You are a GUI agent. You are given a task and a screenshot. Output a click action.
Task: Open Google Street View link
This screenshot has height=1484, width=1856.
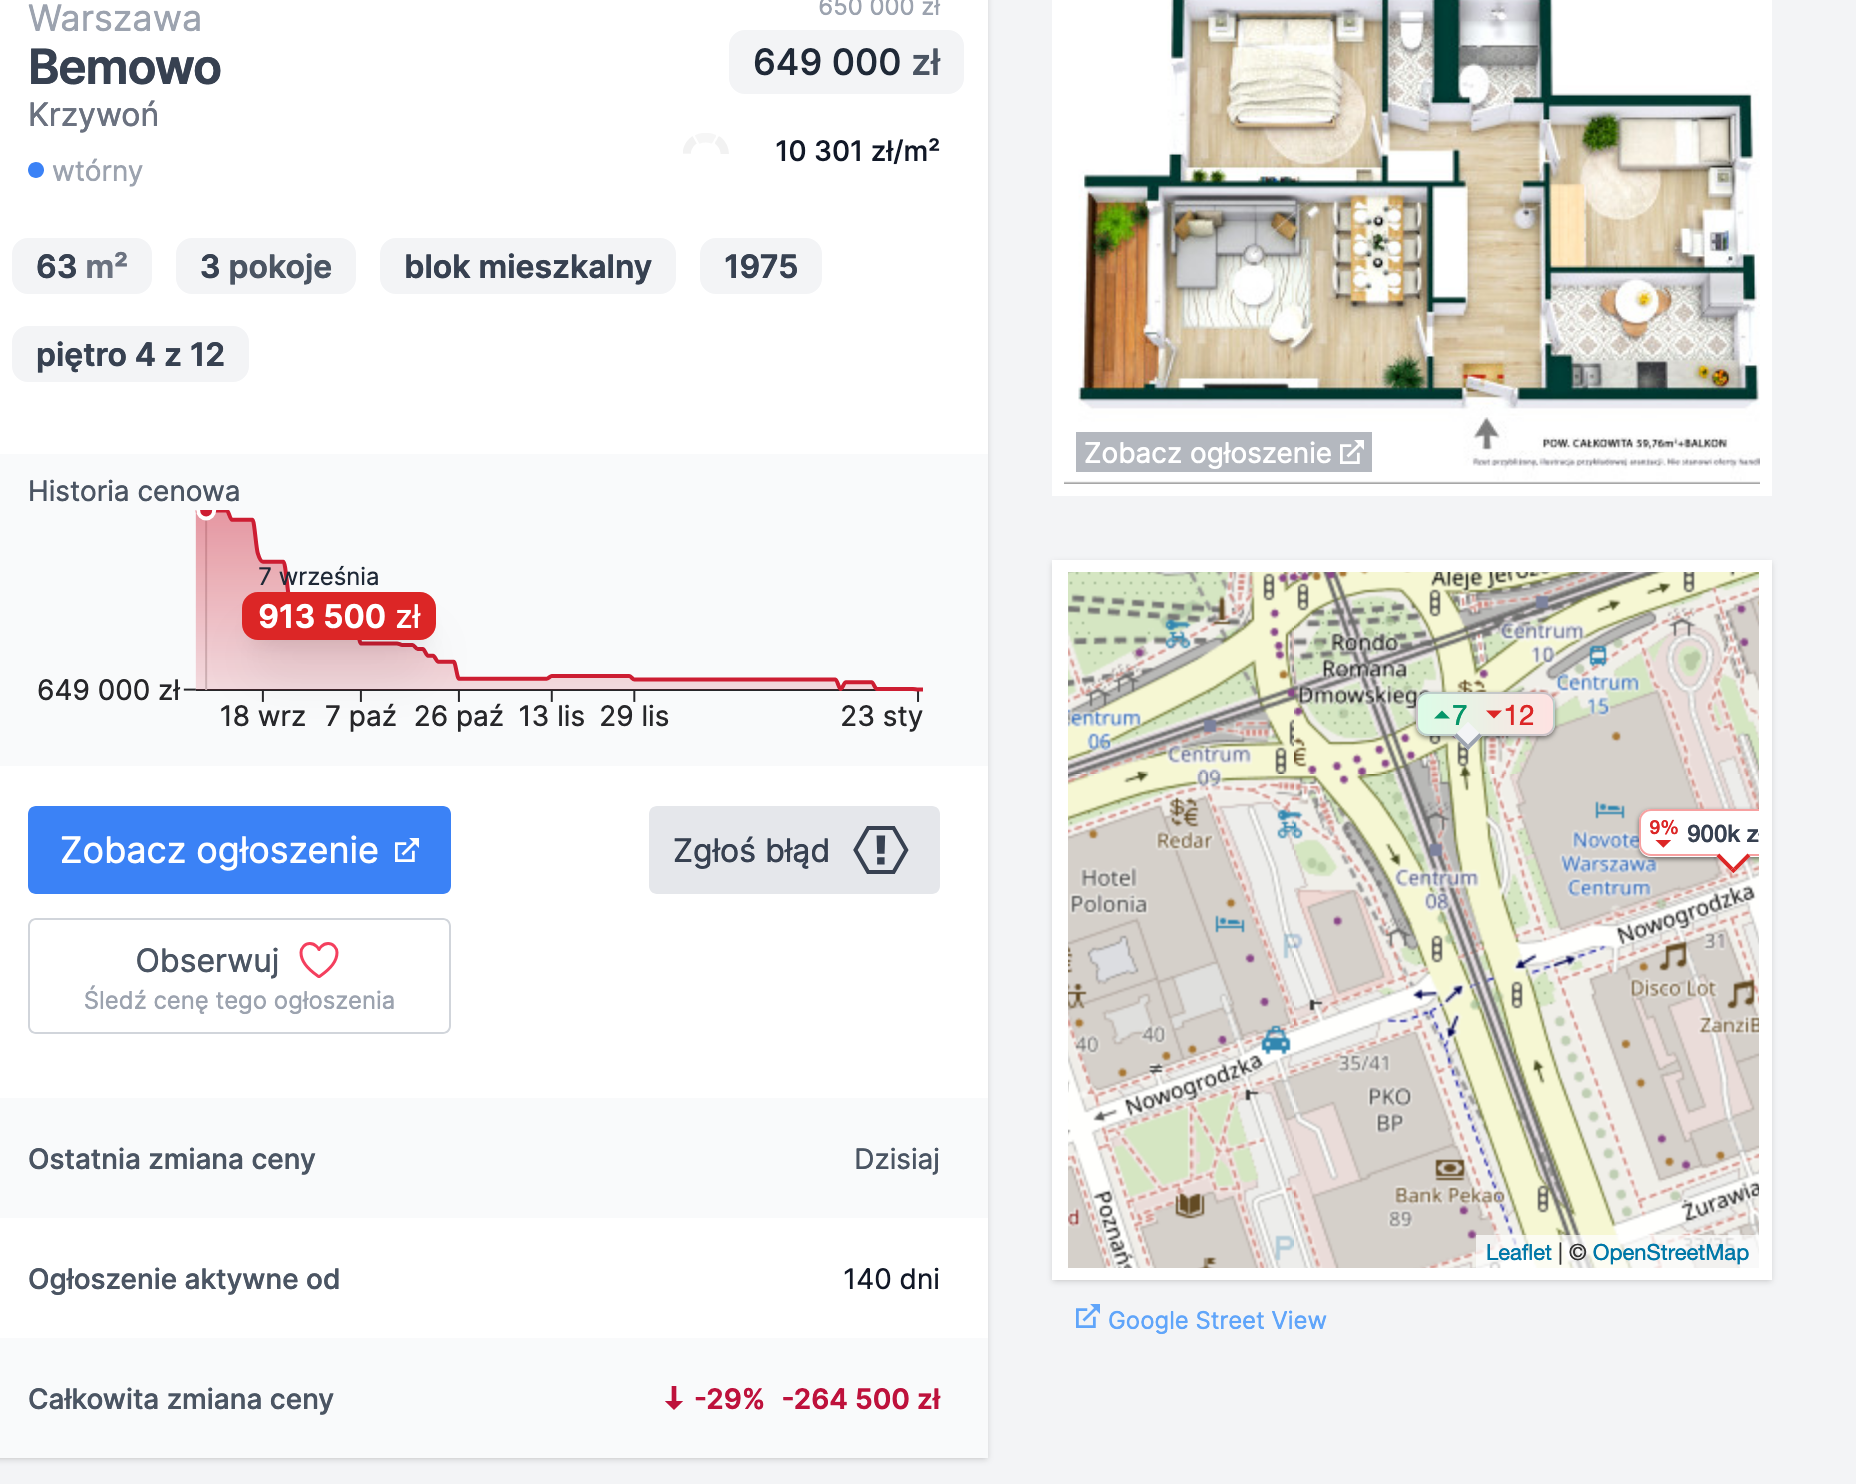[x=1216, y=1320]
